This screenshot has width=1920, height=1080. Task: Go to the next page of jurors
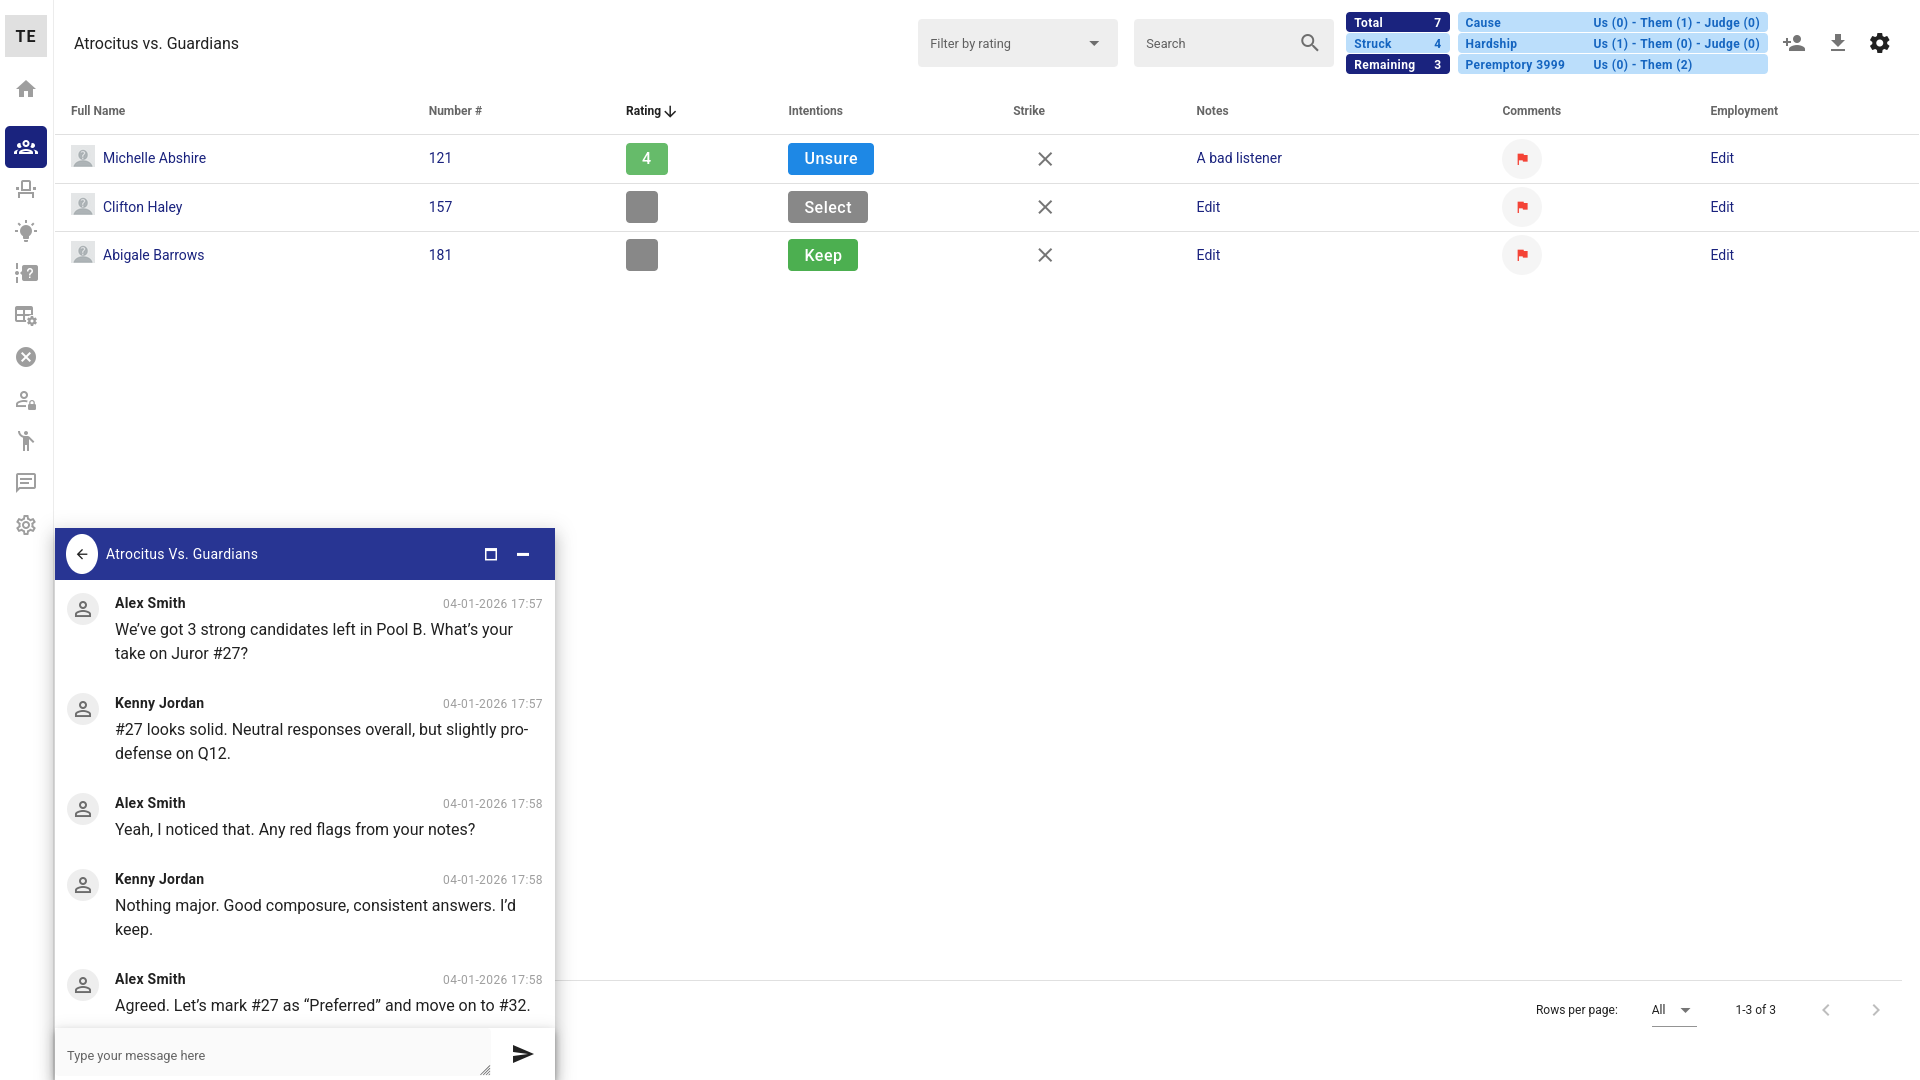[x=1876, y=1010]
